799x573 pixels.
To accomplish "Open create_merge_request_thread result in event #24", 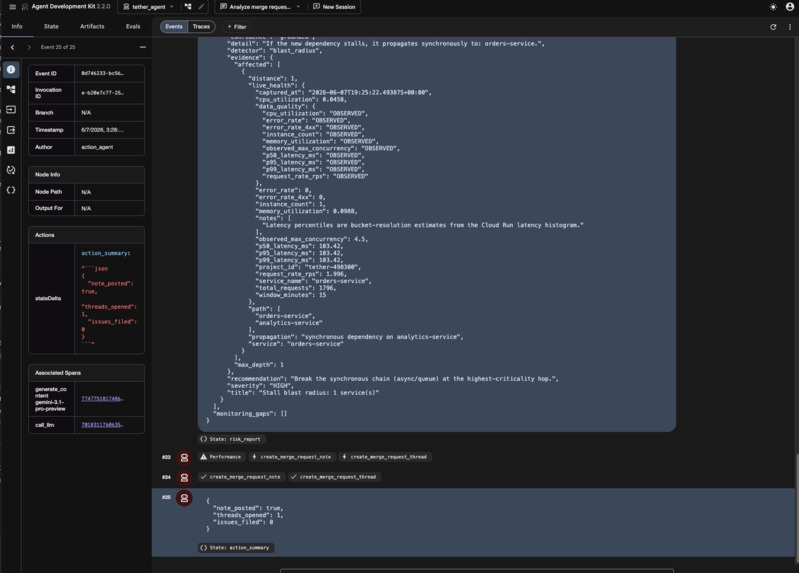I will point(334,477).
